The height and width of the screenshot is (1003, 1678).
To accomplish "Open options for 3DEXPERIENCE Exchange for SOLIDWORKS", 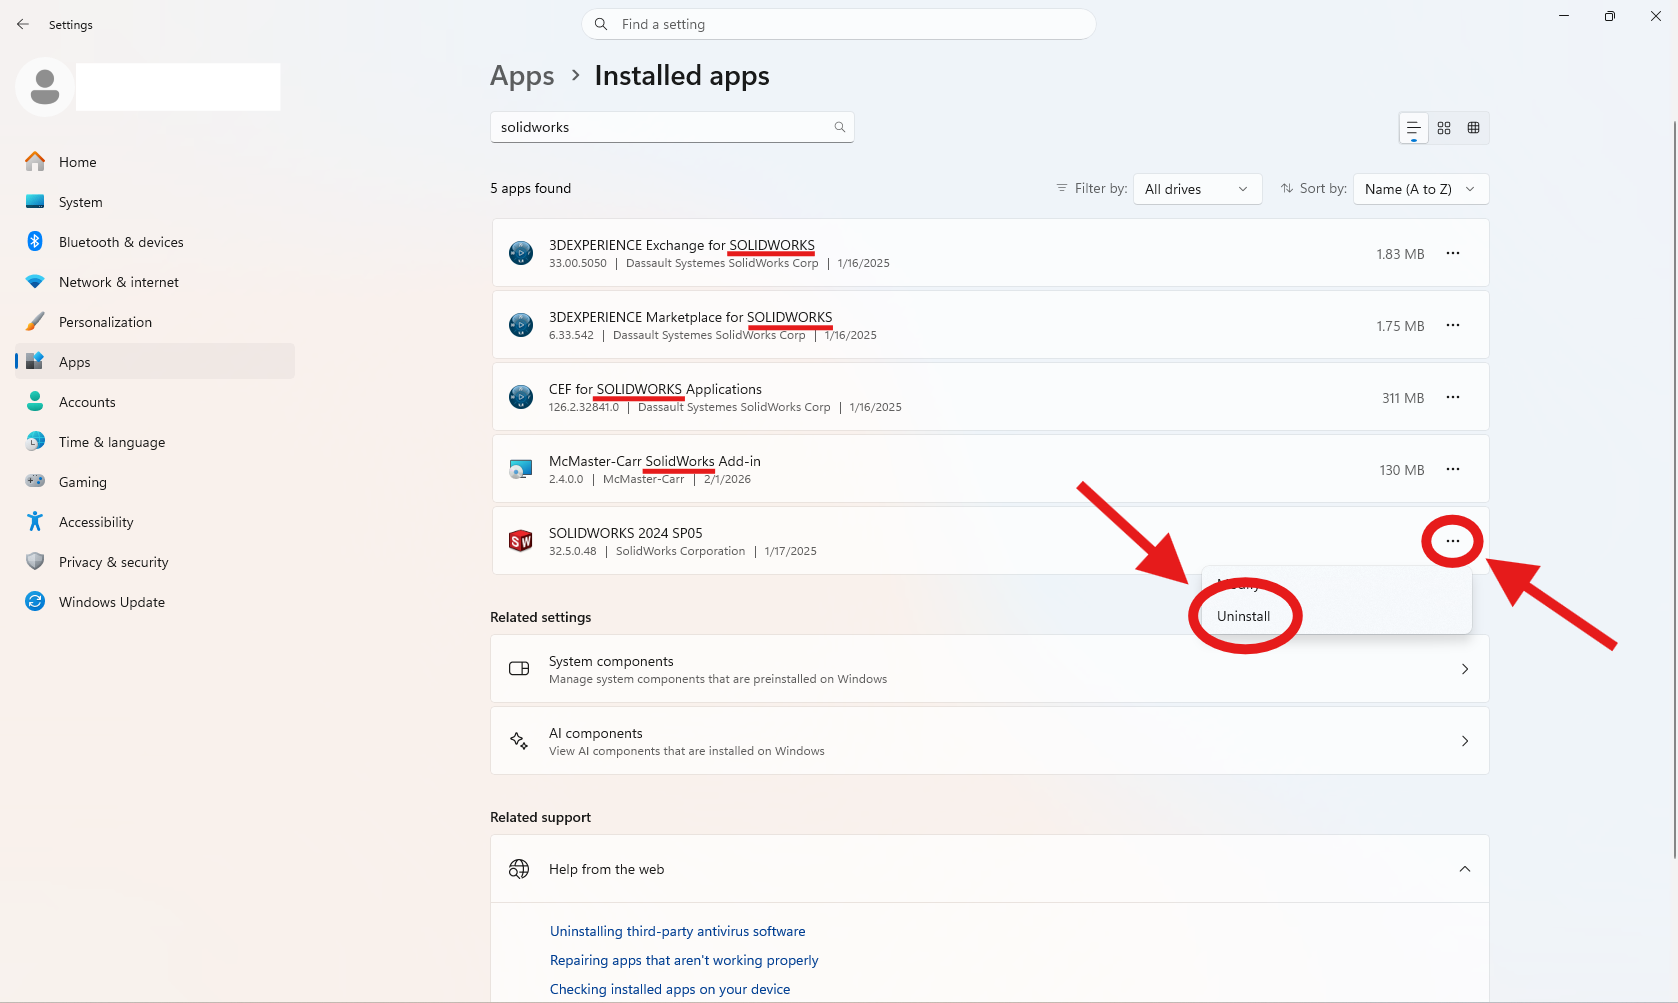I will tap(1453, 253).
